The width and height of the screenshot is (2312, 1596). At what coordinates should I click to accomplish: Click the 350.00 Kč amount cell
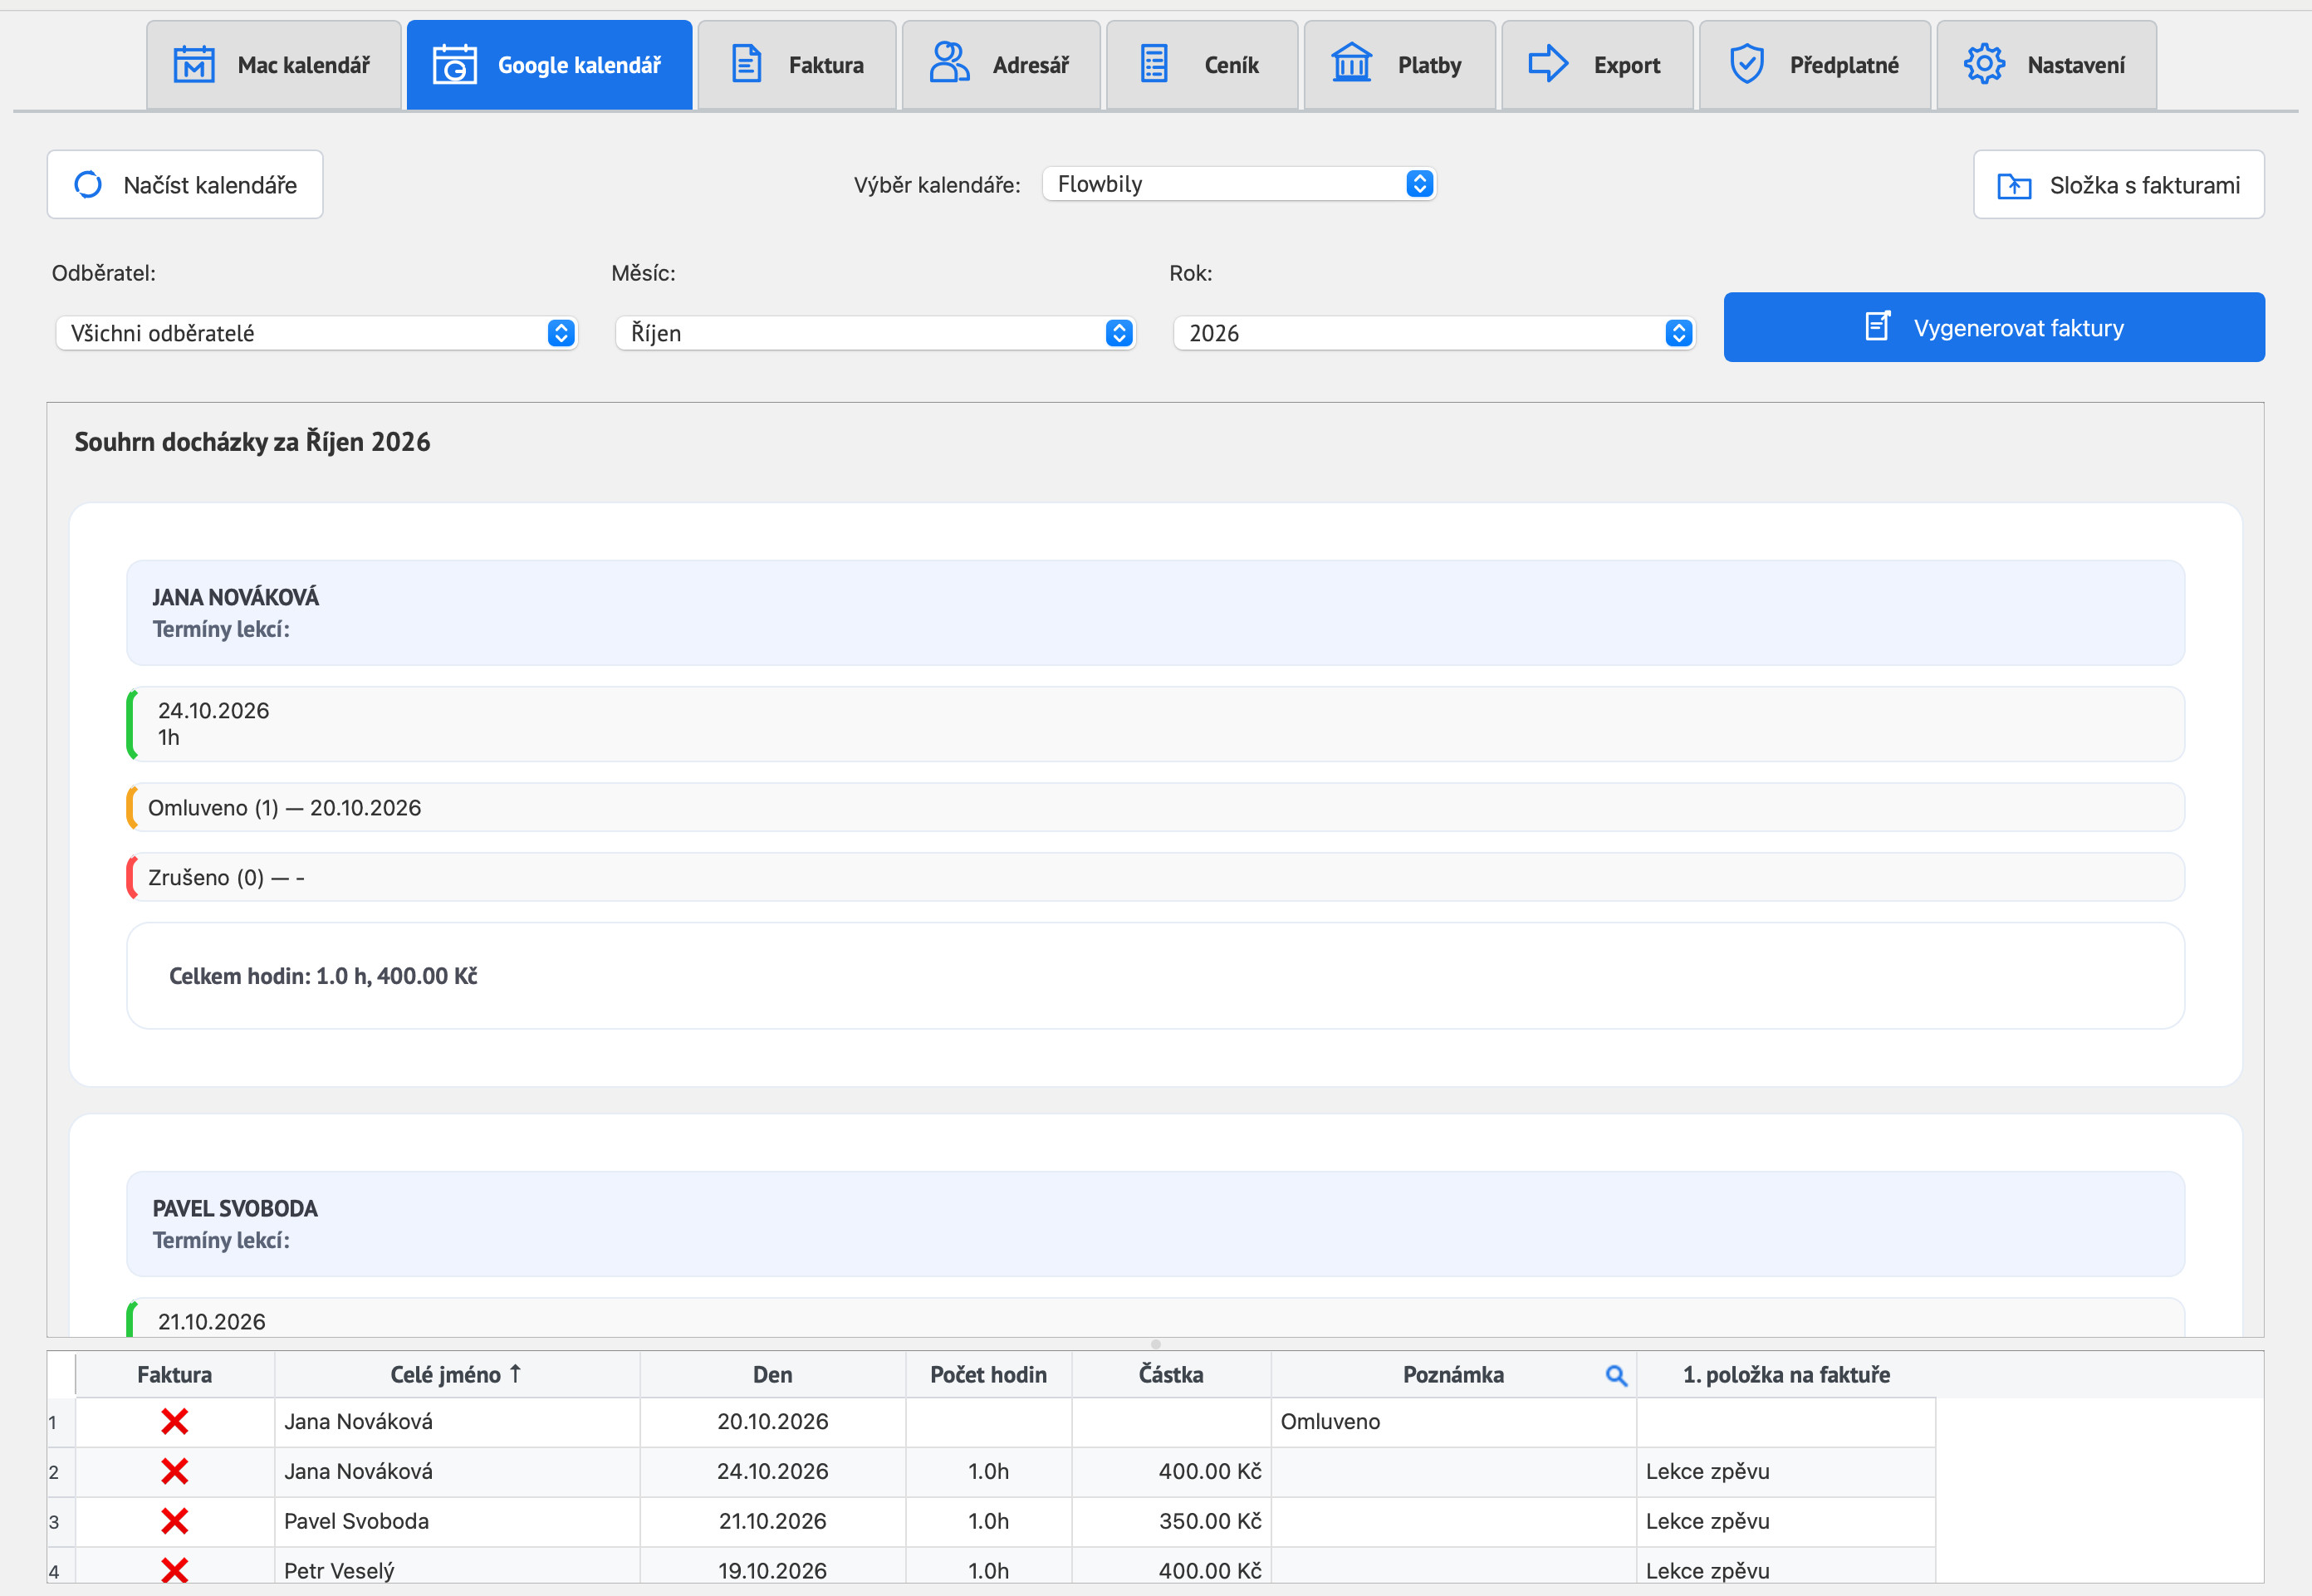[1171, 1521]
